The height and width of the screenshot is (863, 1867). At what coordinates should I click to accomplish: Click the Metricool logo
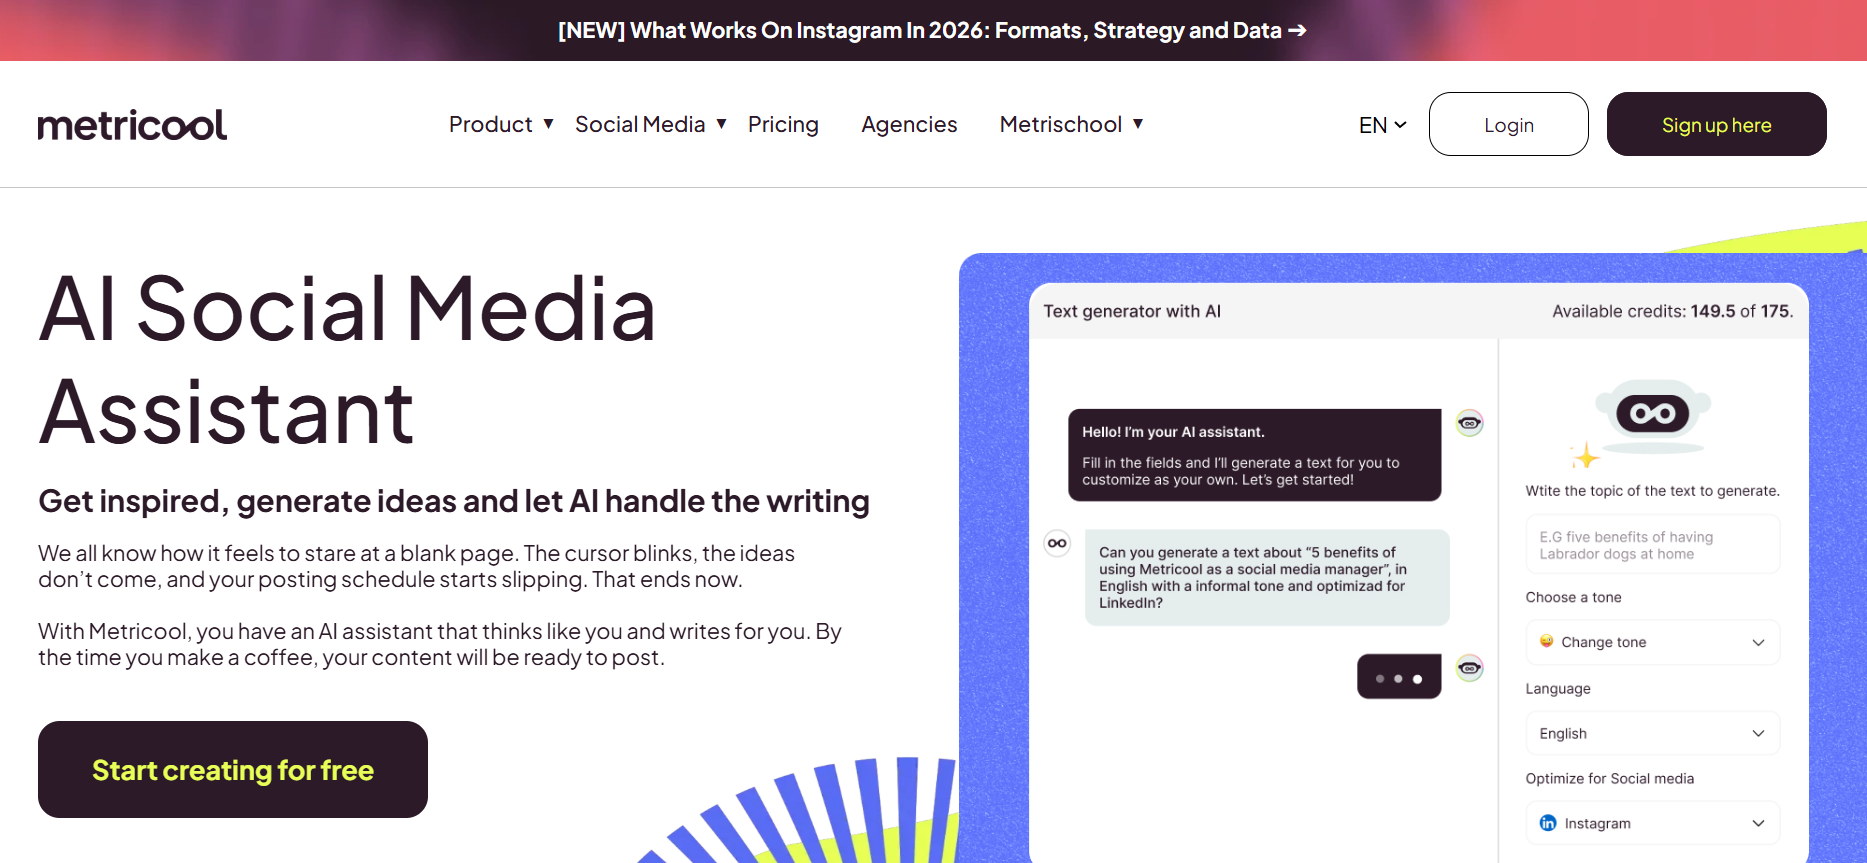coord(132,125)
